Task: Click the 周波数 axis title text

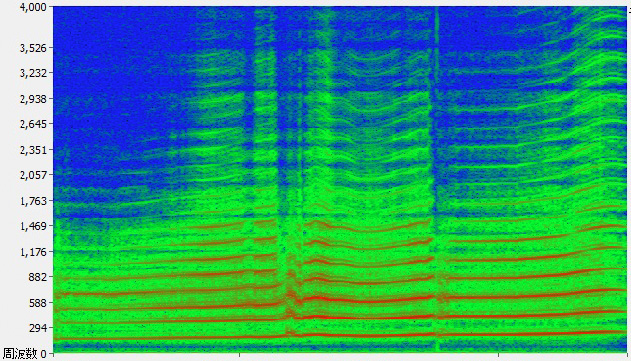Action: [x=20, y=354]
